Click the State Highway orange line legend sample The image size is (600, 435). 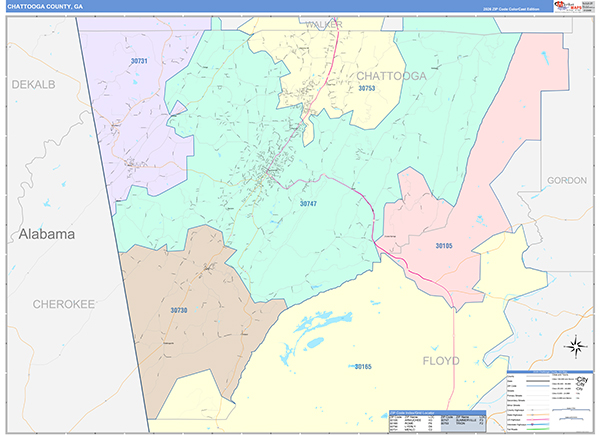538,415
